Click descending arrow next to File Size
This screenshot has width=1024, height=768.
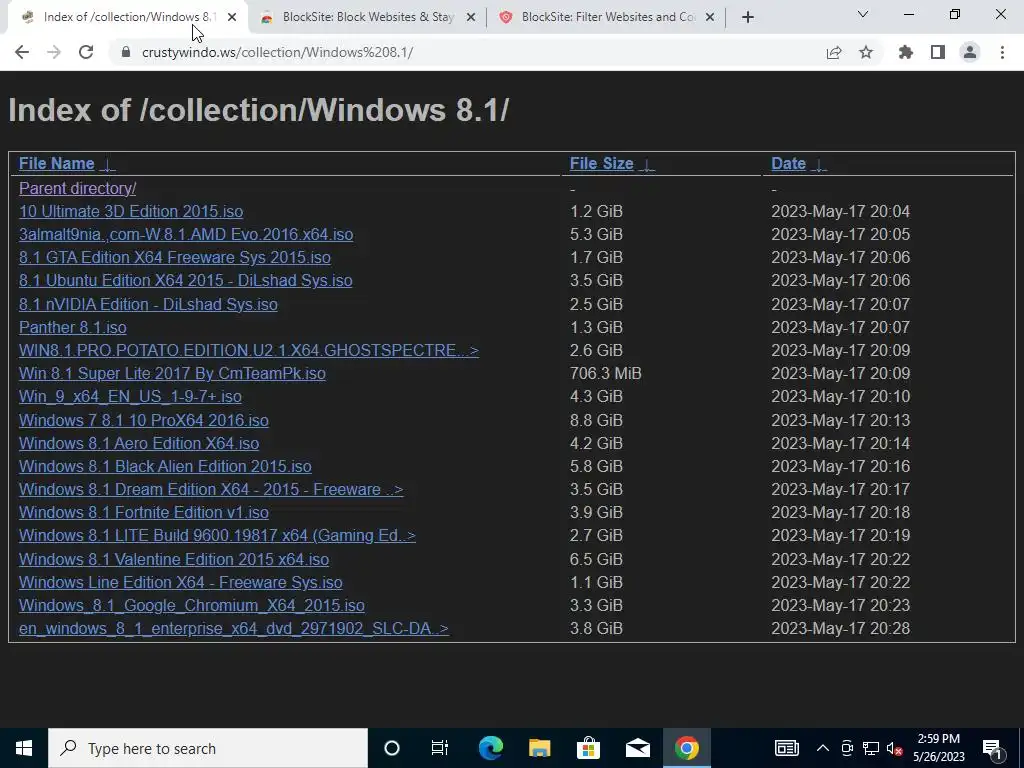point(647,164)
